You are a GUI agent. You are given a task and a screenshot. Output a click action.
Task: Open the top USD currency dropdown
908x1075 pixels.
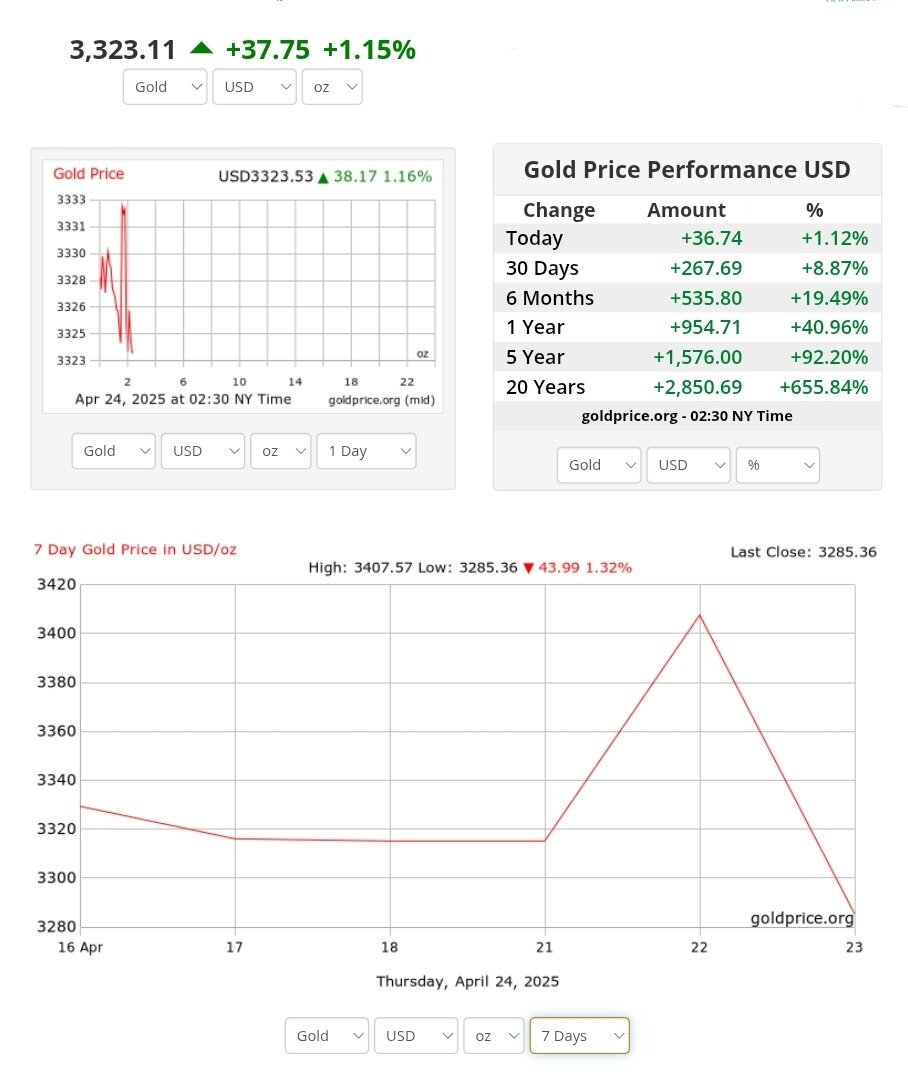click(254, 87)
